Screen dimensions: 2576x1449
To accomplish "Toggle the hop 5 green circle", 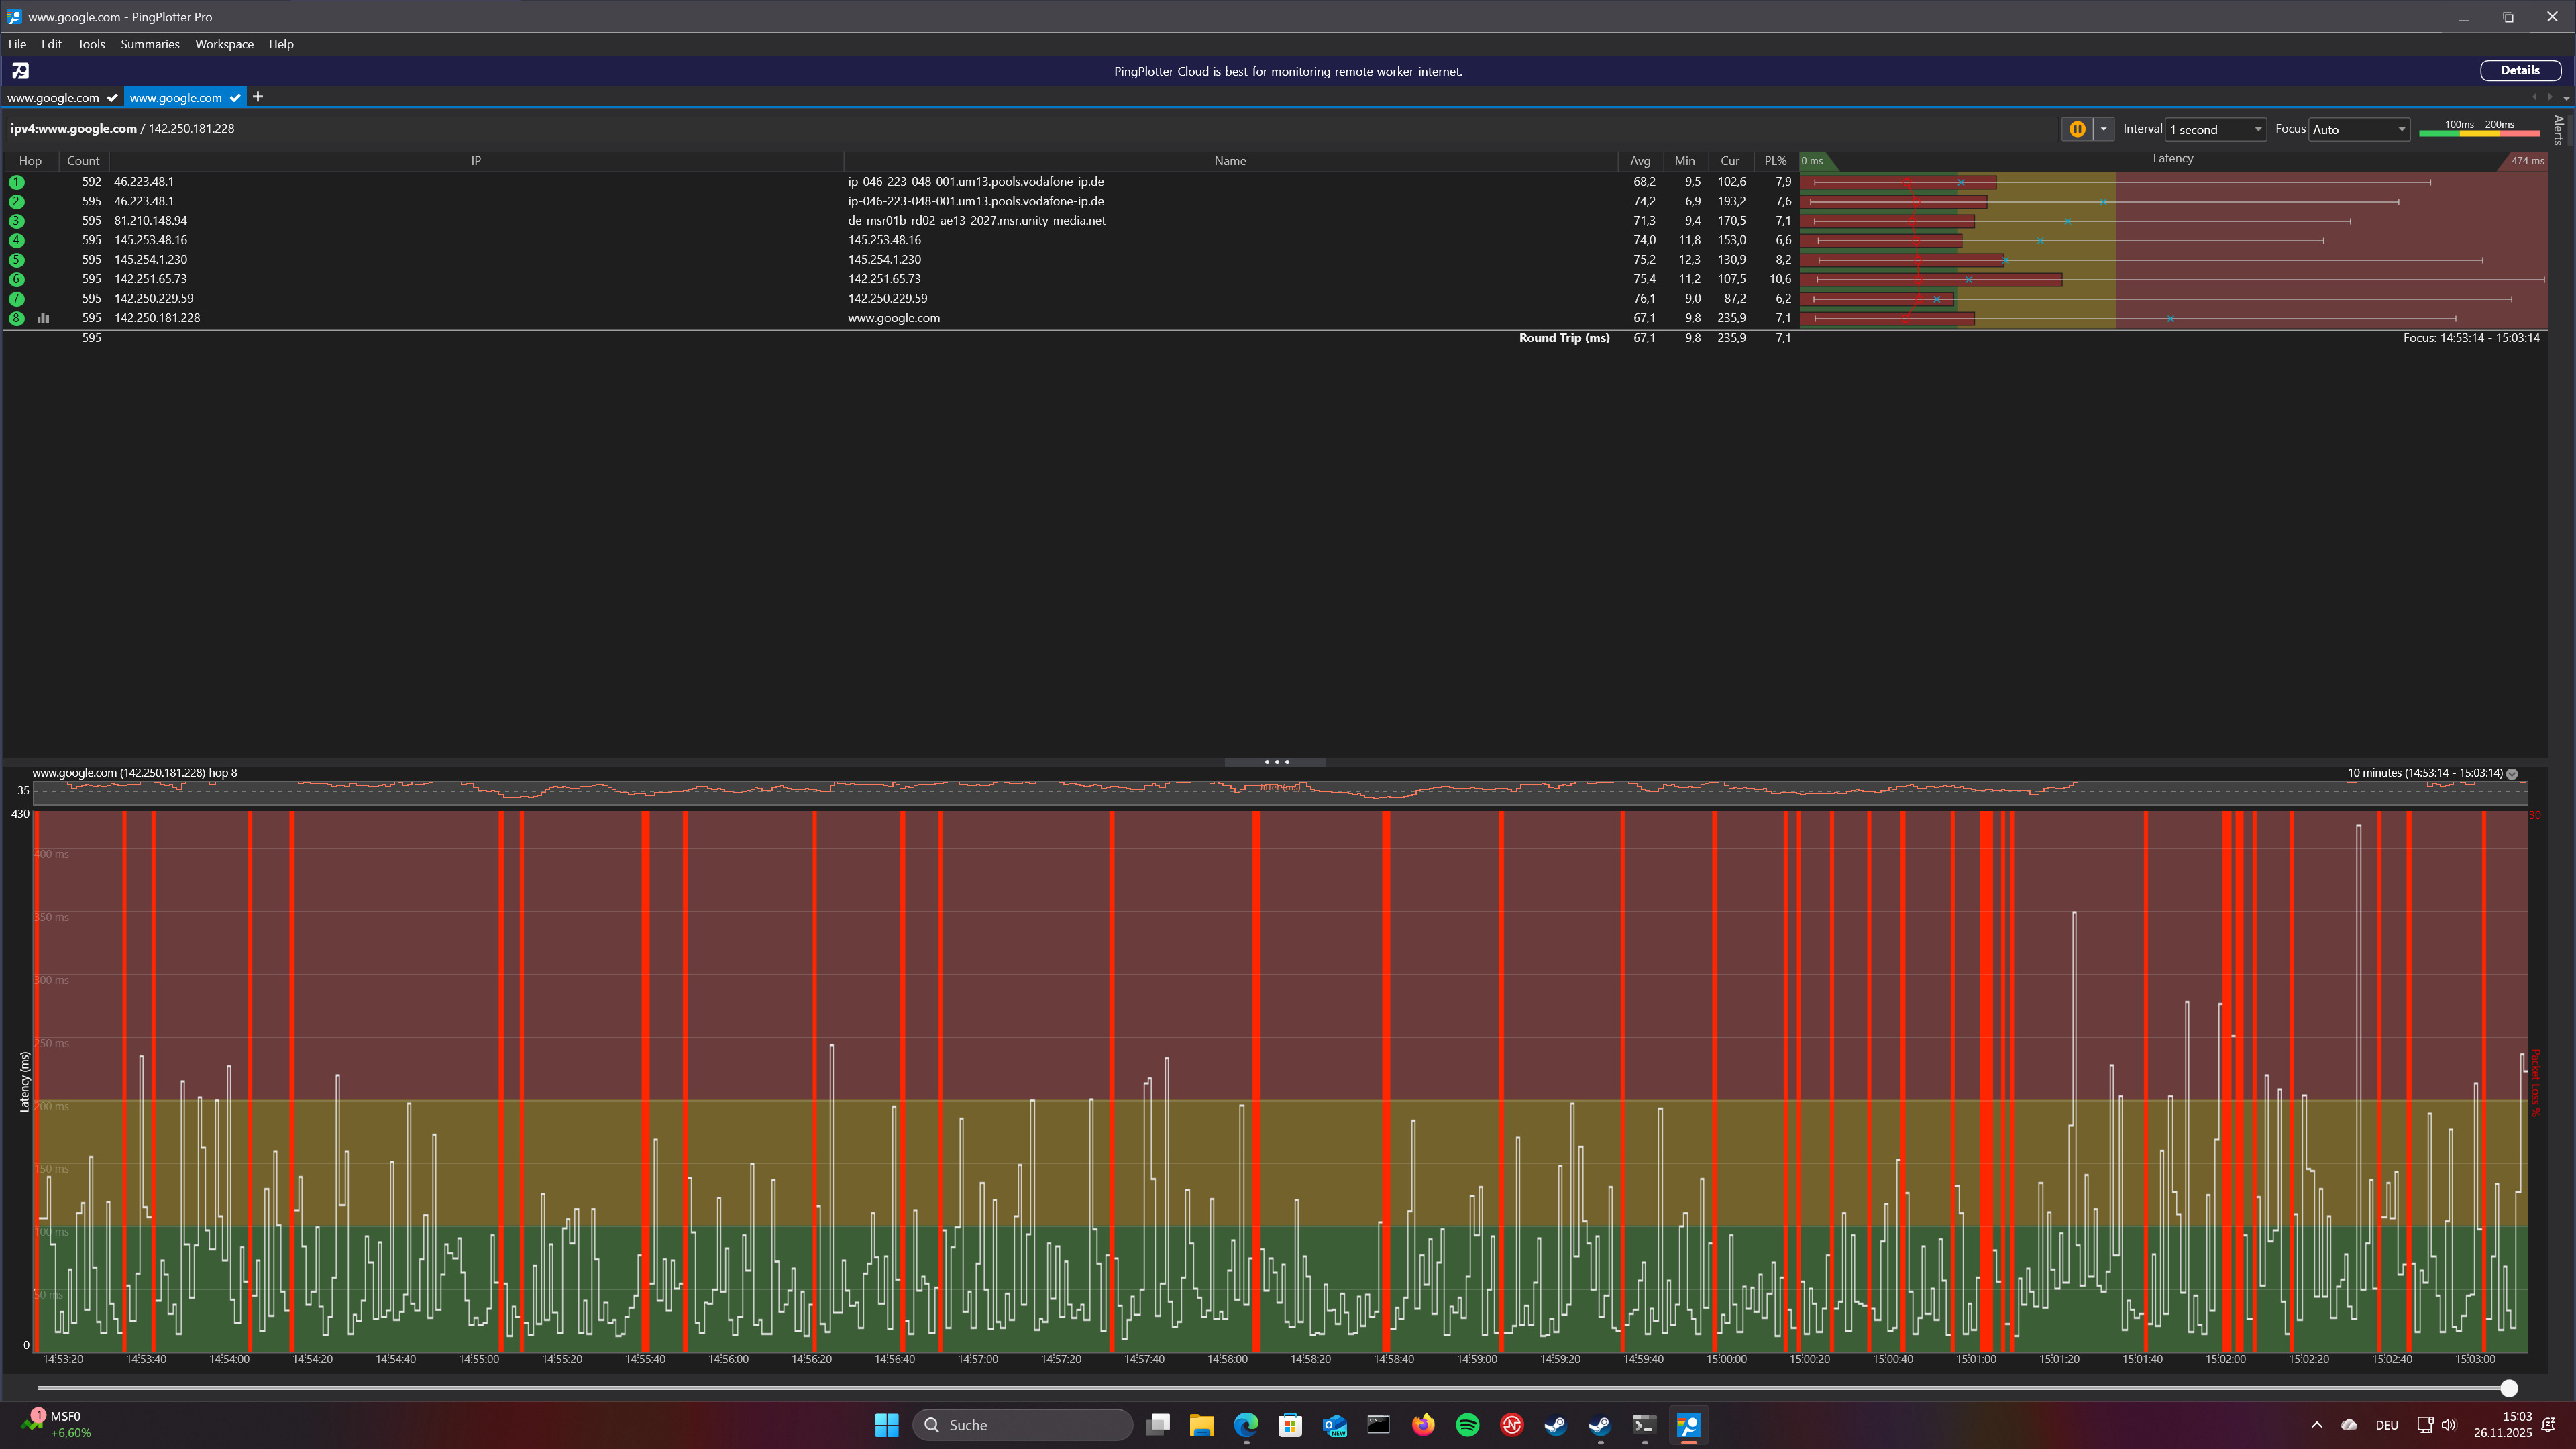I will tap(16, 260).
